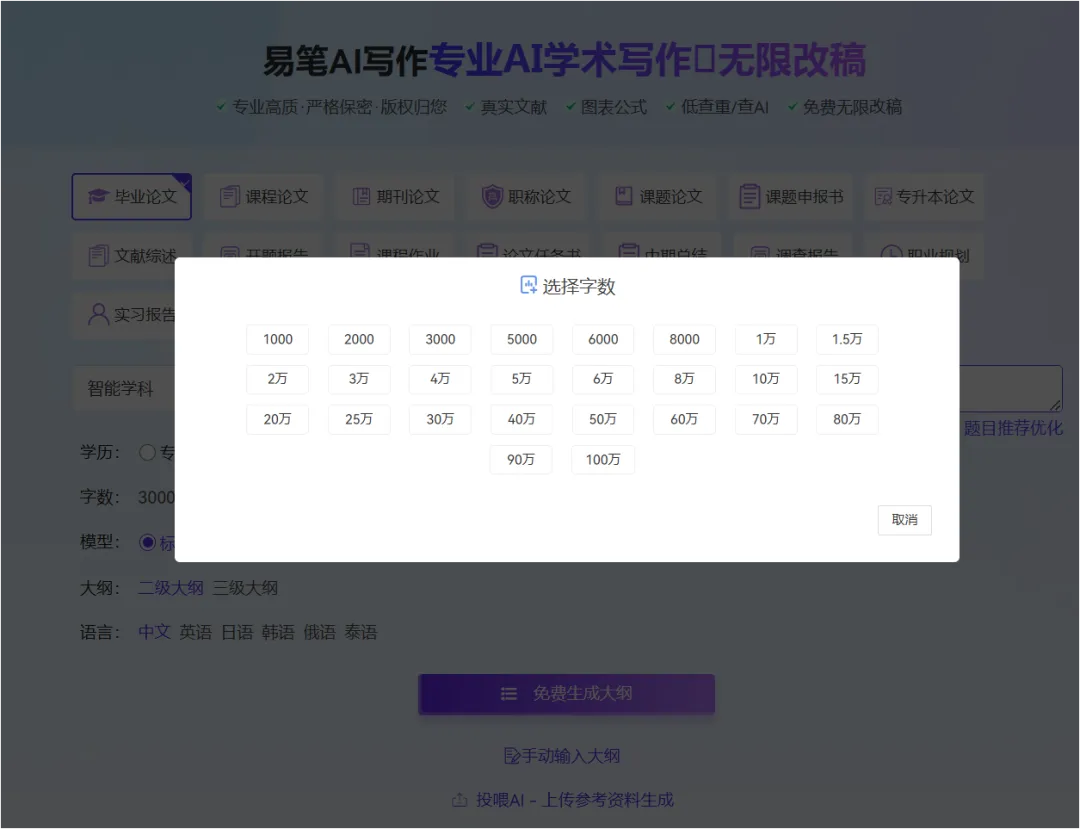Pick the 3万 word count option

[359, 379]
